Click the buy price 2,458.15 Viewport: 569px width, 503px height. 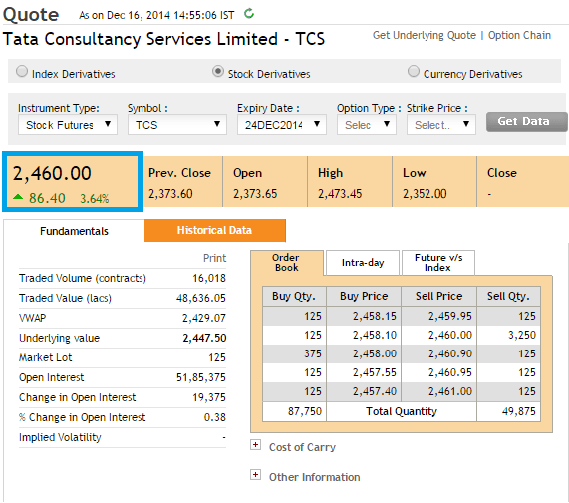pyautogui.click(x=375, y=316)
